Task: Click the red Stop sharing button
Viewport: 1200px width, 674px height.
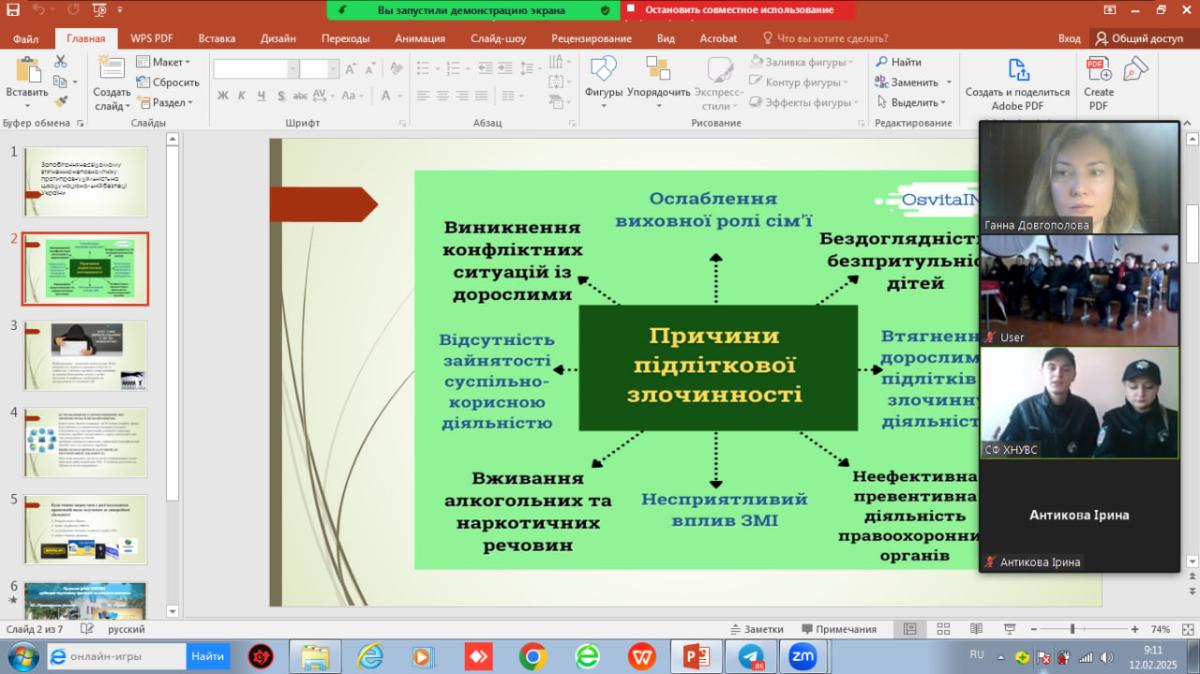Action: click(x=738, y=10)
